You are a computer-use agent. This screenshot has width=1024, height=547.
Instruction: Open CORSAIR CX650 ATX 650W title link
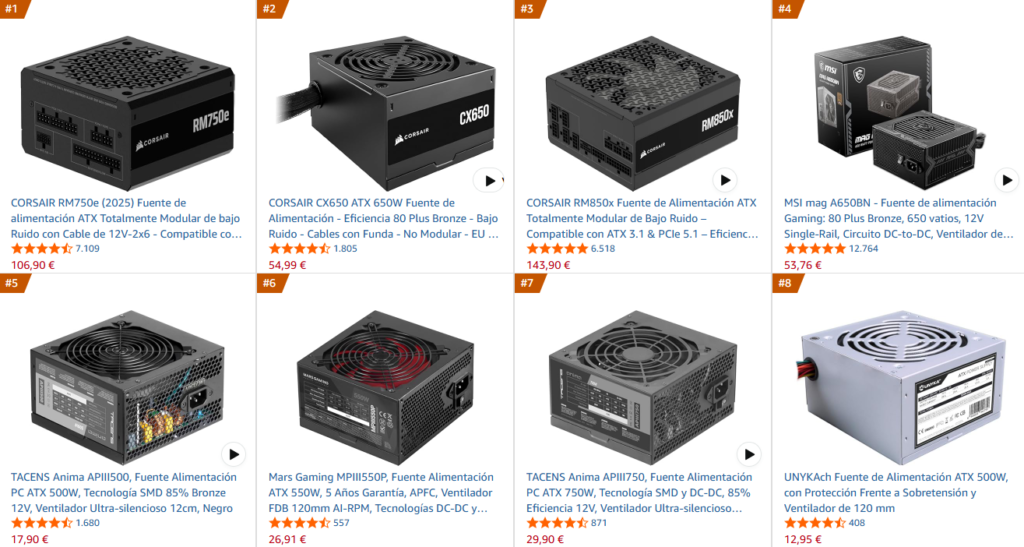[384, 219]
